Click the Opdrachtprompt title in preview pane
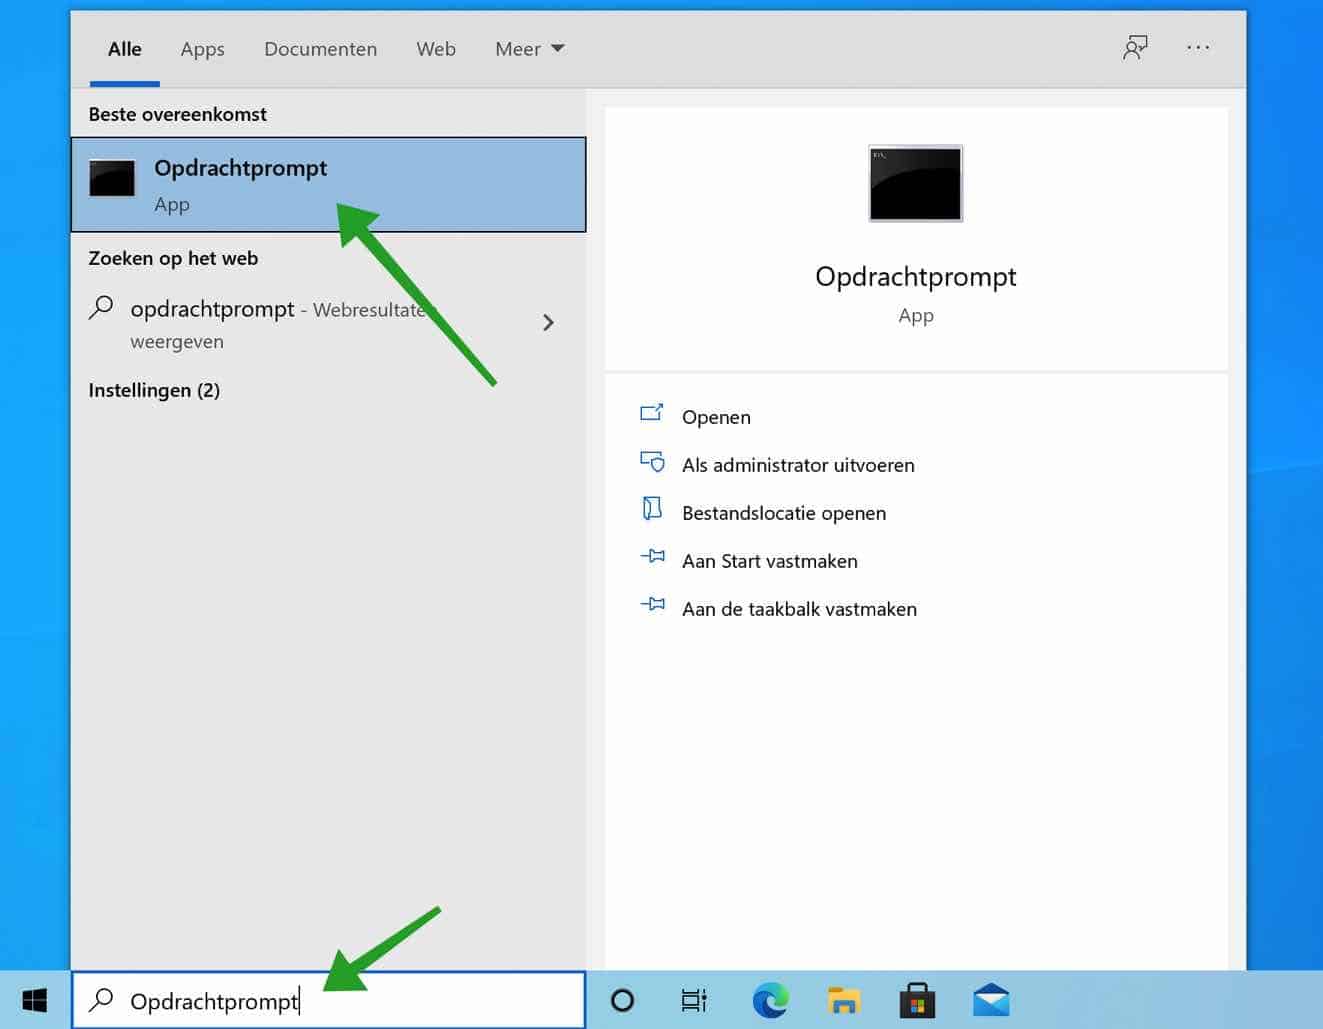1323x1029 pixels. (x=916, y=277)
